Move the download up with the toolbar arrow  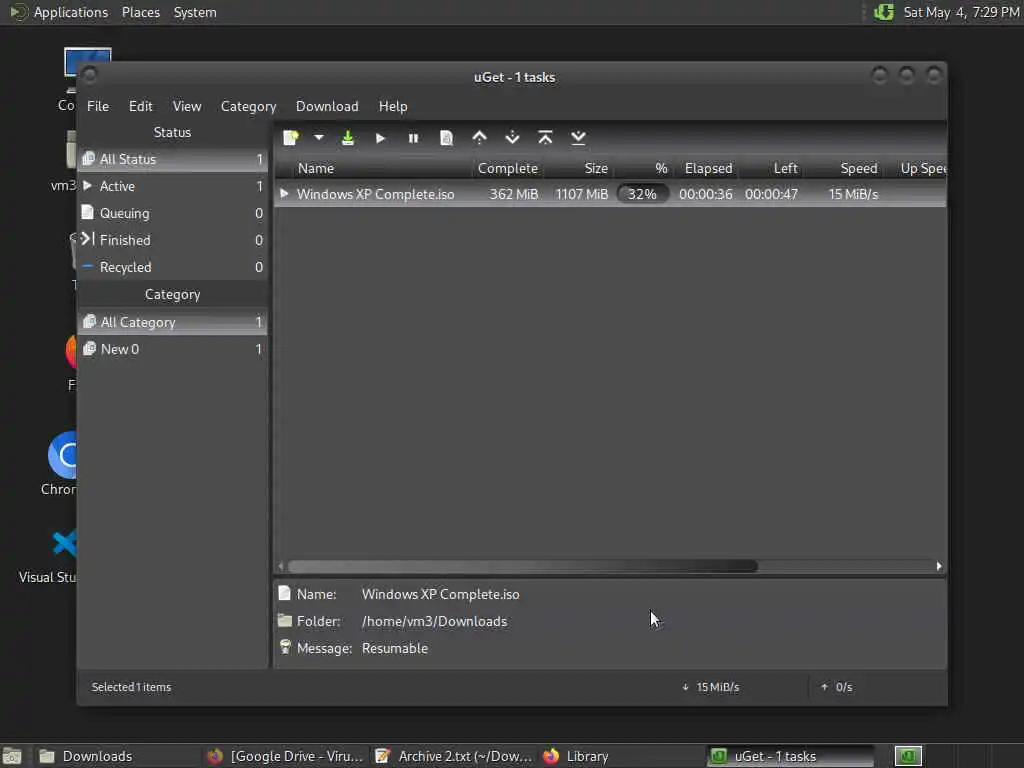coord(479,138)
